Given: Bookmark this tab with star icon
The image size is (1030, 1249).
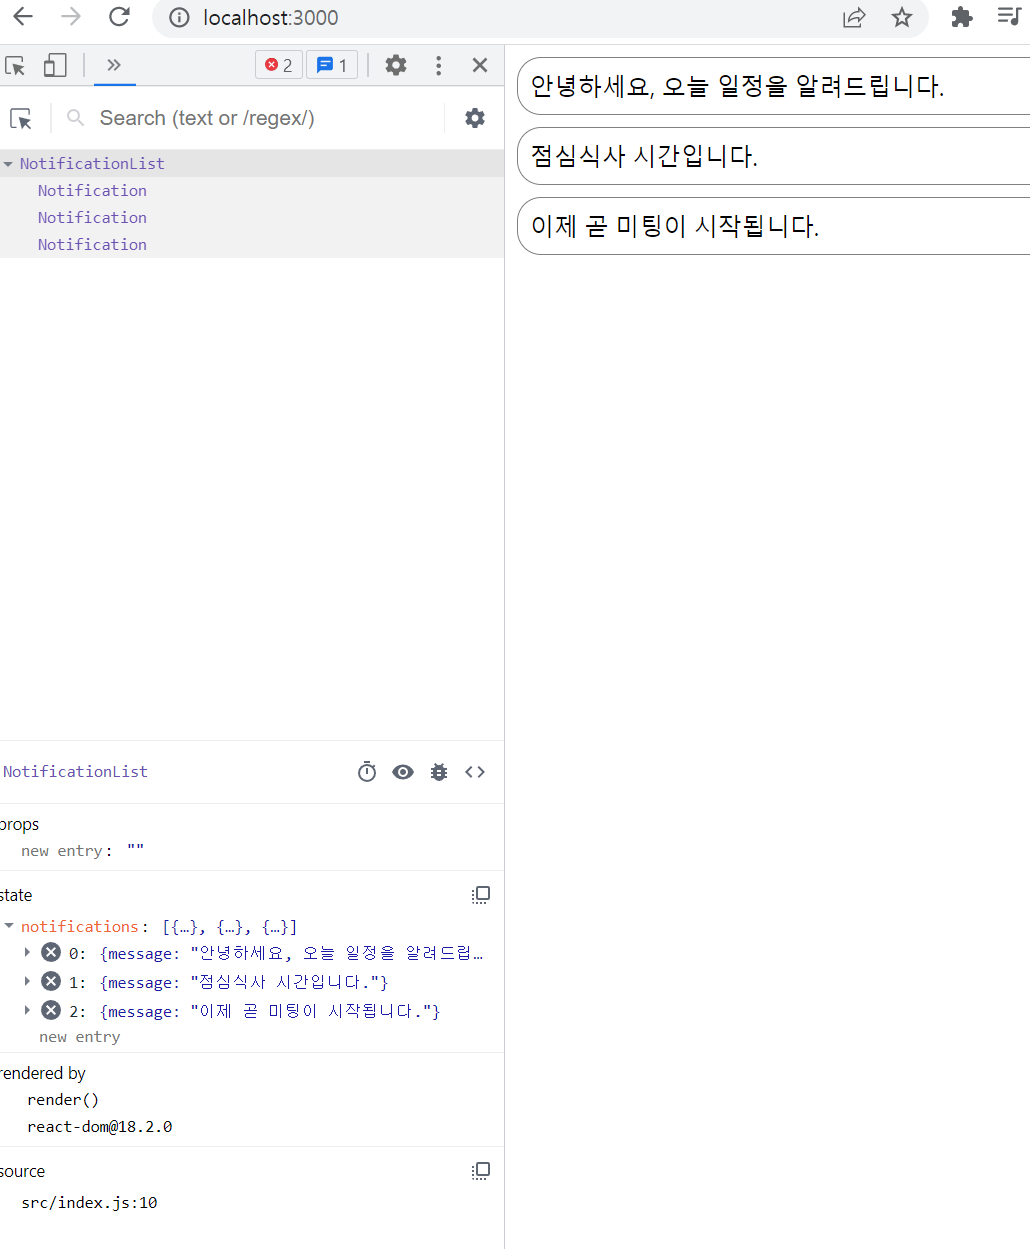Looking at the screenshot, I should (902, 17).
